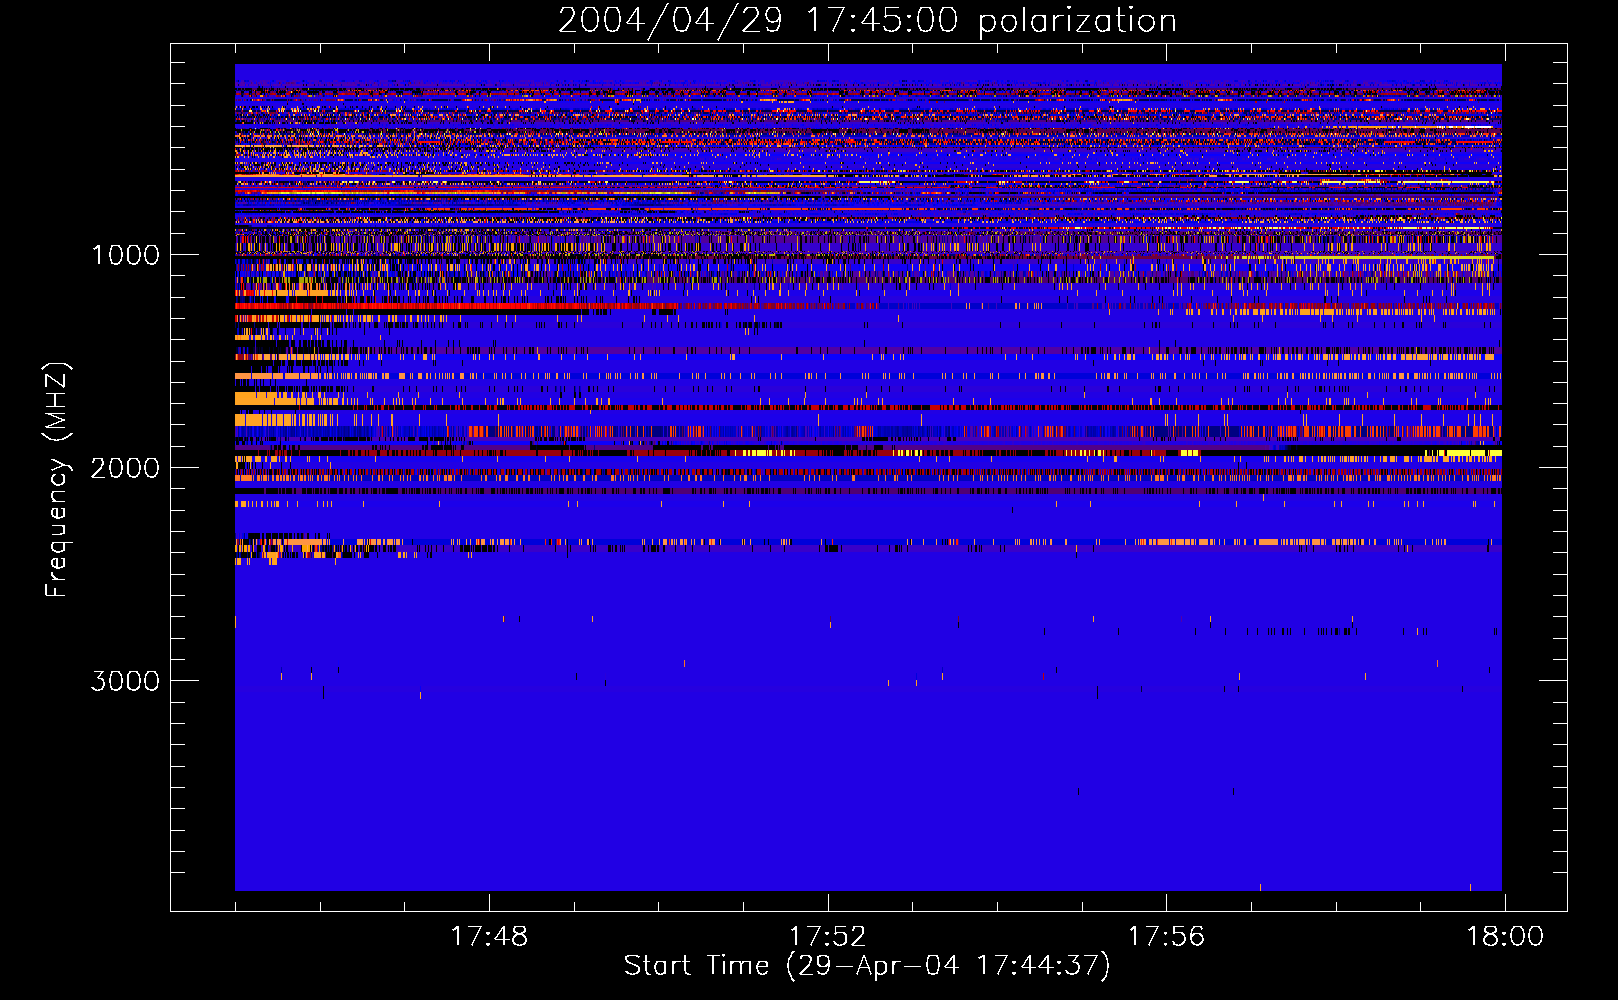Click the 1000 frequency tick label
The height and width of the screenshot is (1000, 1618).
(x=125, y=255)
